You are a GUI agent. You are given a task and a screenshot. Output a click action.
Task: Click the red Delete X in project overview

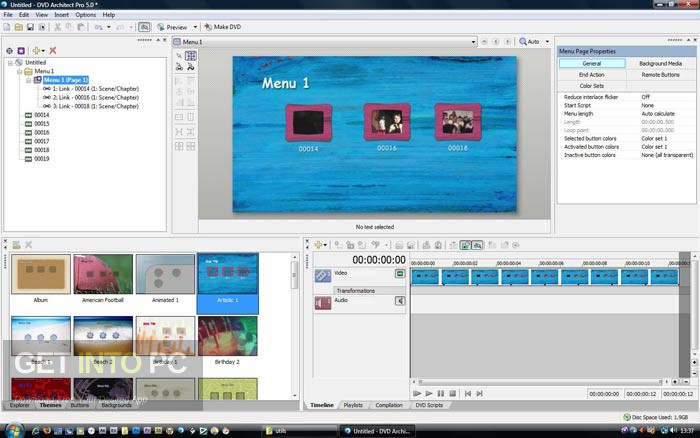[53, 50]
